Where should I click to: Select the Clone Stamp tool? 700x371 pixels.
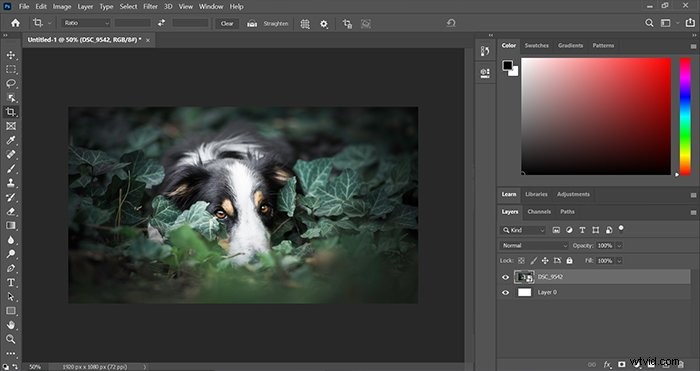click(x=11, y=183)
